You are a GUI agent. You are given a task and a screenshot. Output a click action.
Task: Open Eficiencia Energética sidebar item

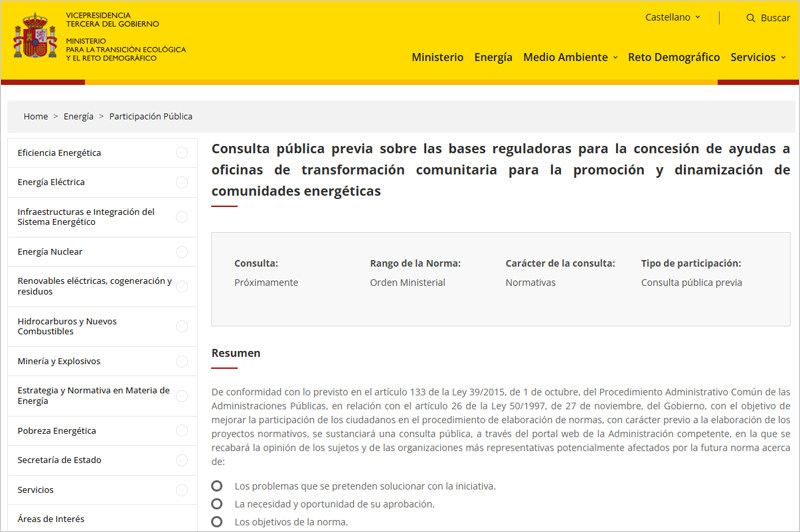pos(59,153)
